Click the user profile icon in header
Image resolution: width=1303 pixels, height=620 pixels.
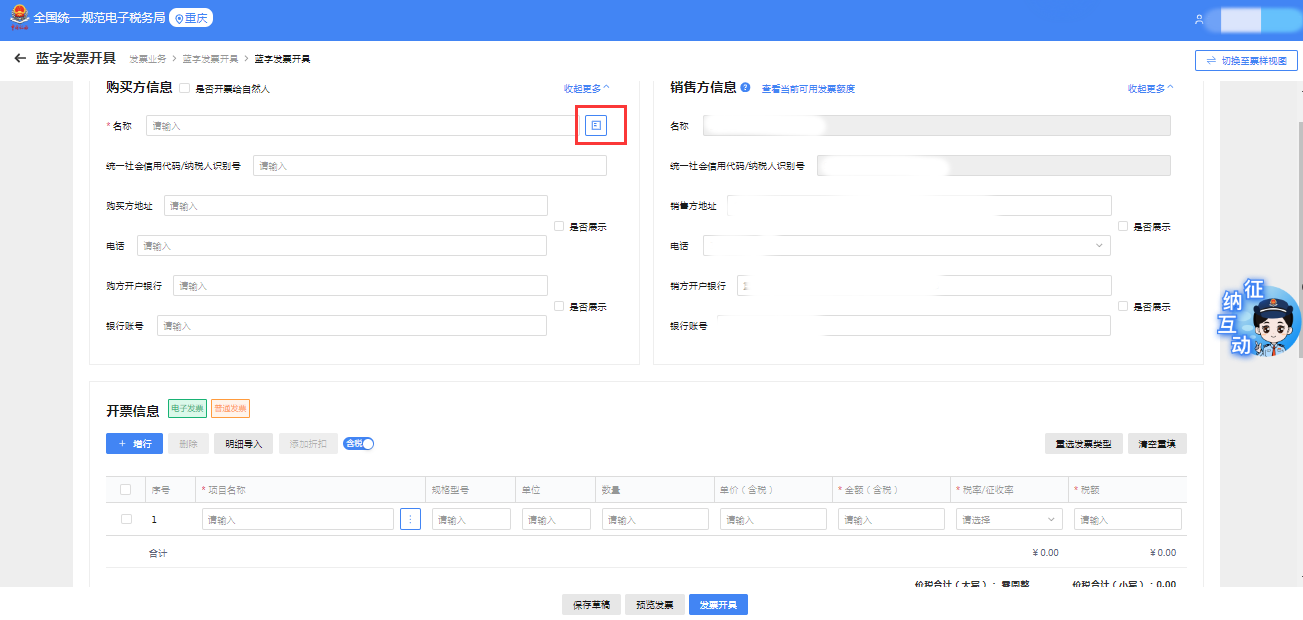click(x=1199, y=19)
